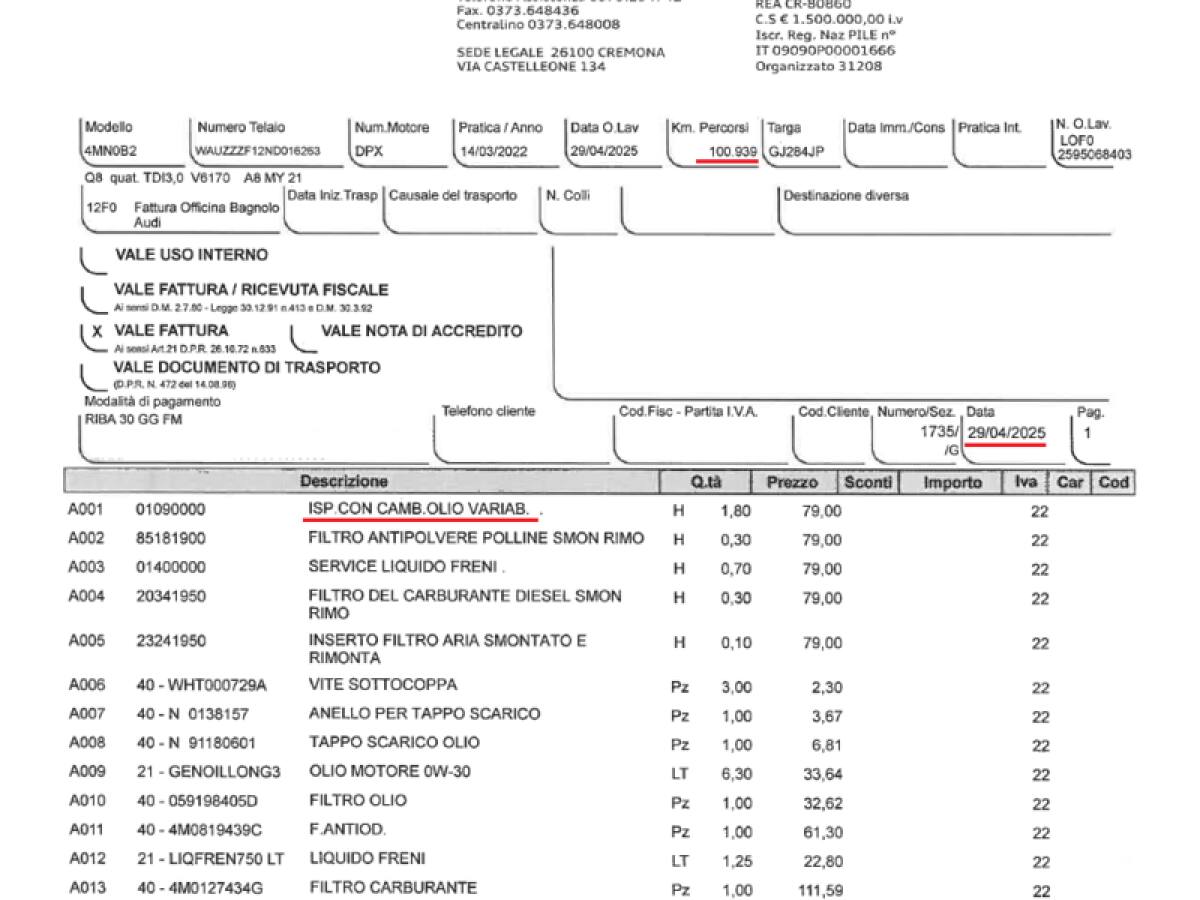
Task: Click the Descrizione column header
Action: 344,482
